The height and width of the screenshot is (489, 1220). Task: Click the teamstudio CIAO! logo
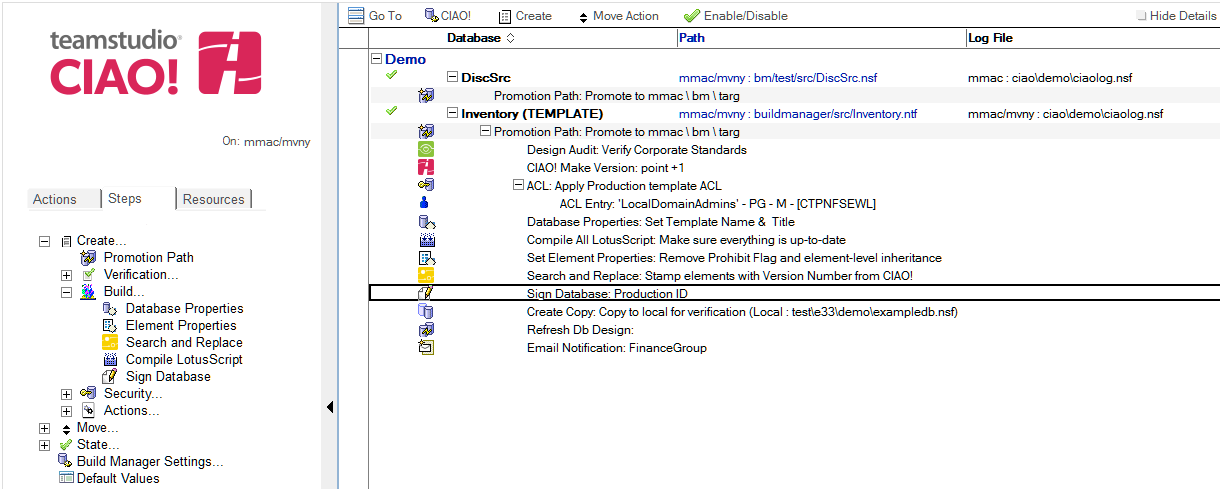[x=156, y=64]
